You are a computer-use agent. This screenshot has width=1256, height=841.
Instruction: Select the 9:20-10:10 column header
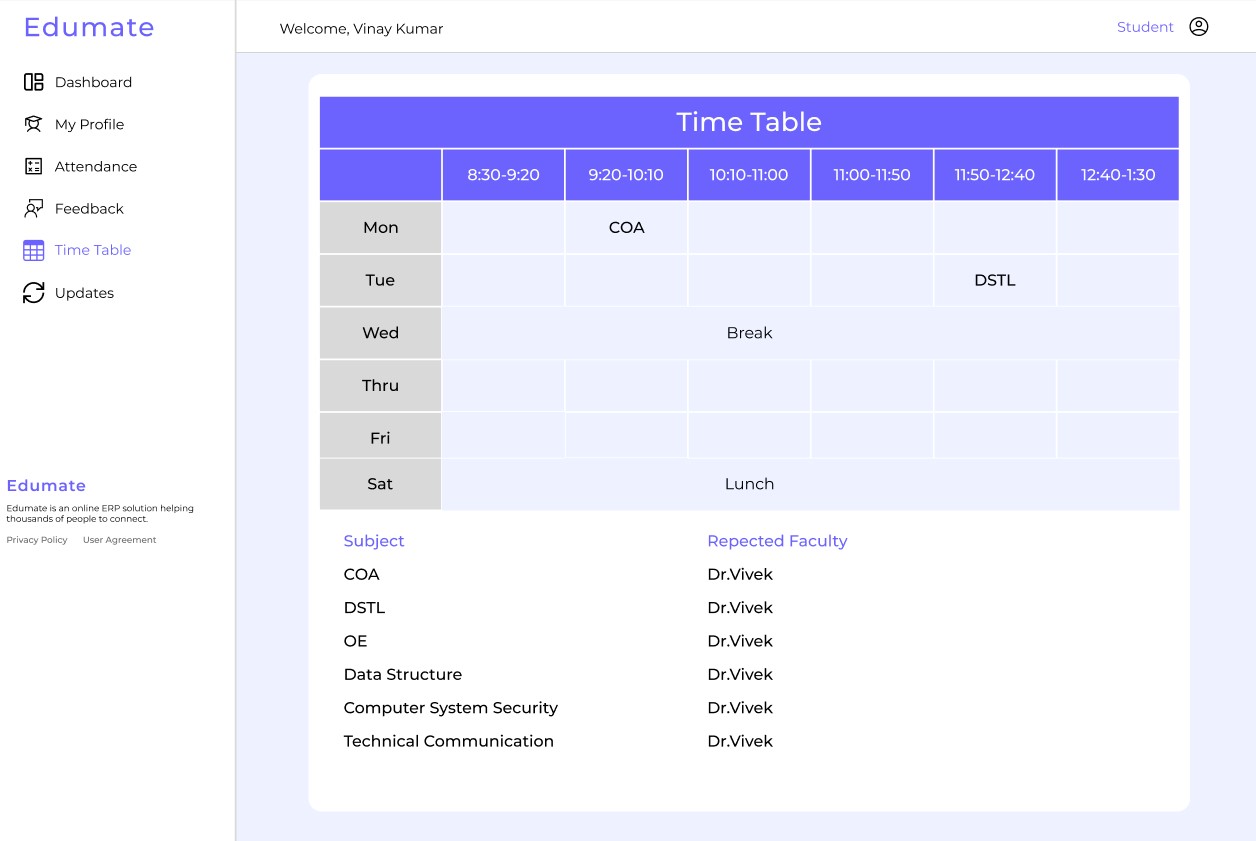tap(626, 175)
